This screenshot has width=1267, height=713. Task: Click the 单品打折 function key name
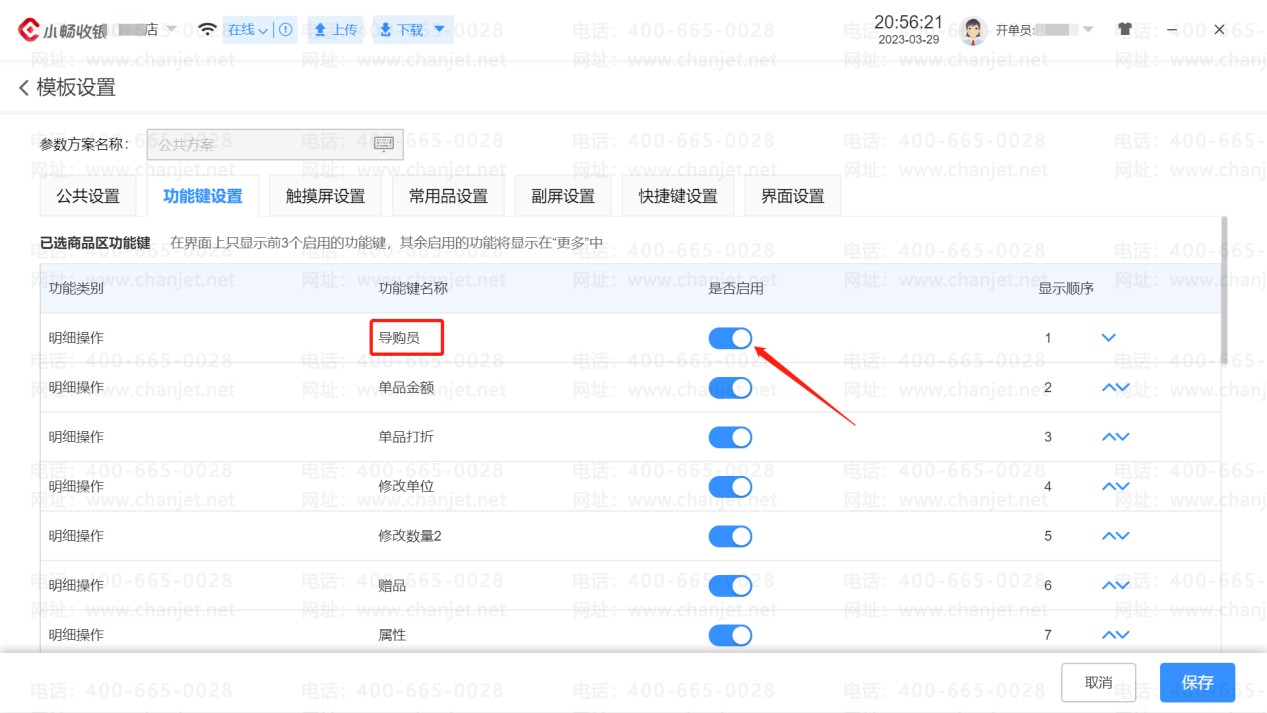click(x=406, y=437)
